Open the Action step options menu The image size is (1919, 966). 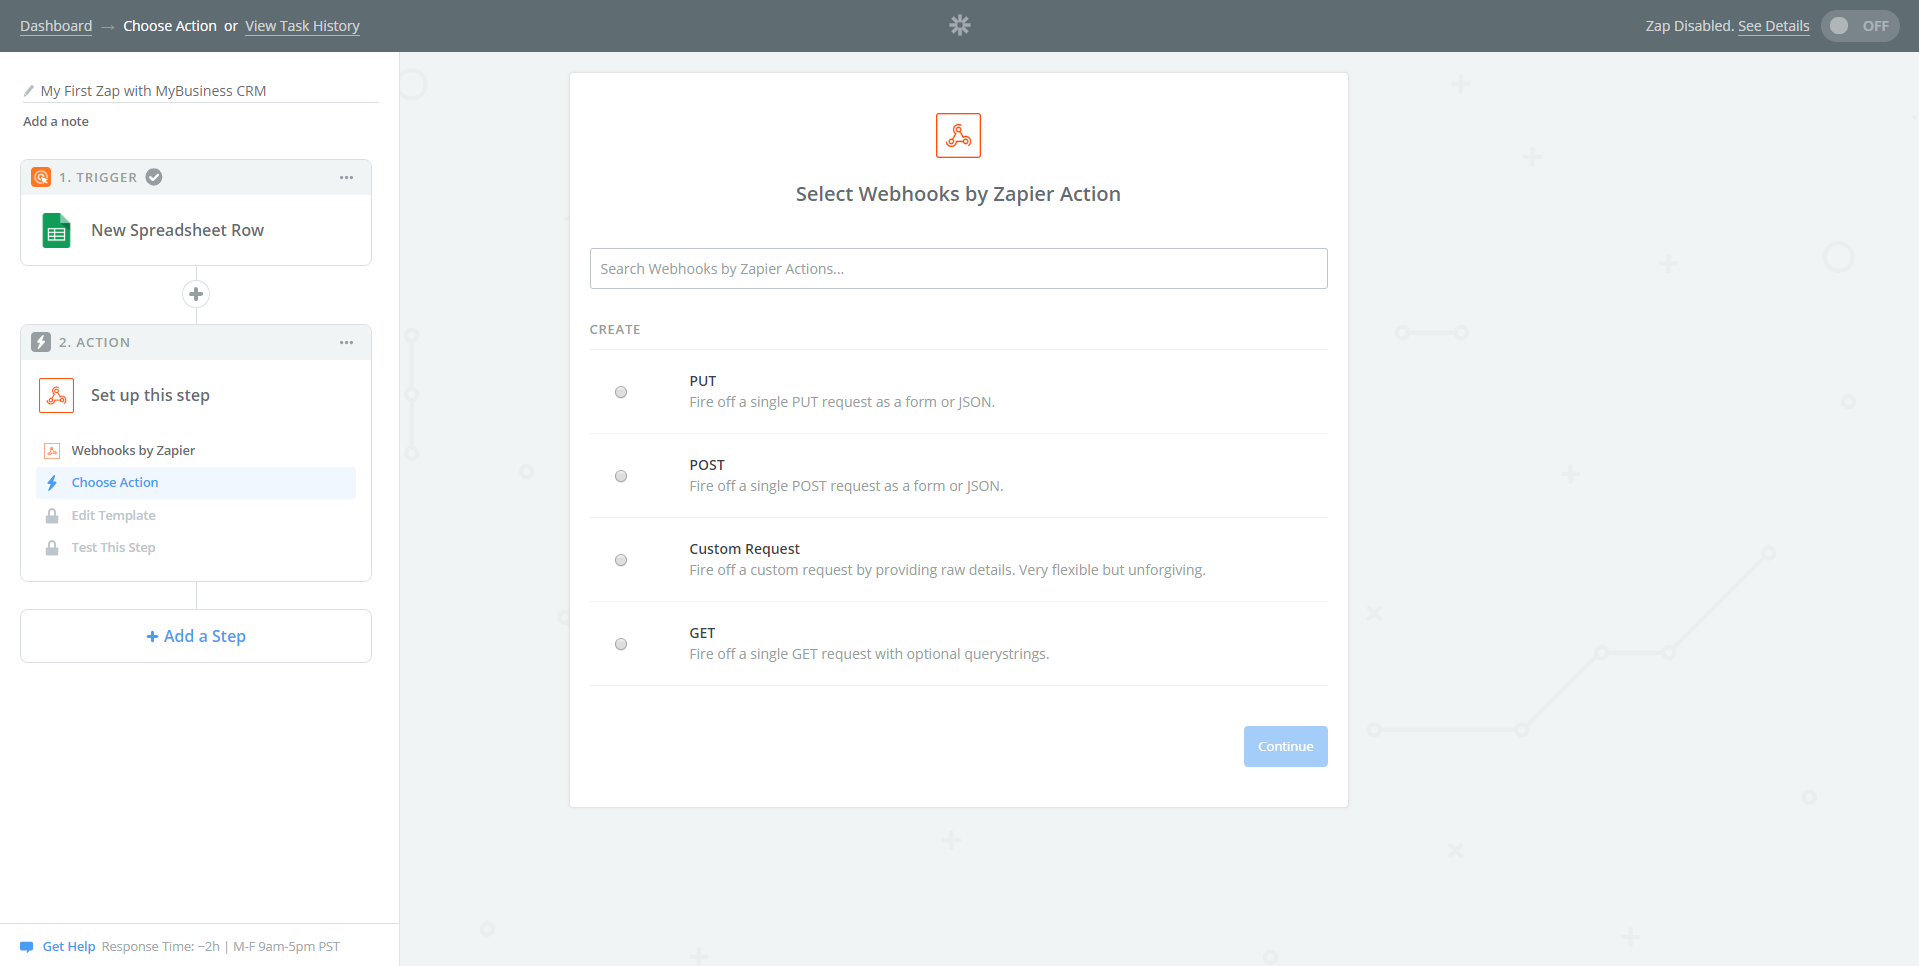pos(346,343)
